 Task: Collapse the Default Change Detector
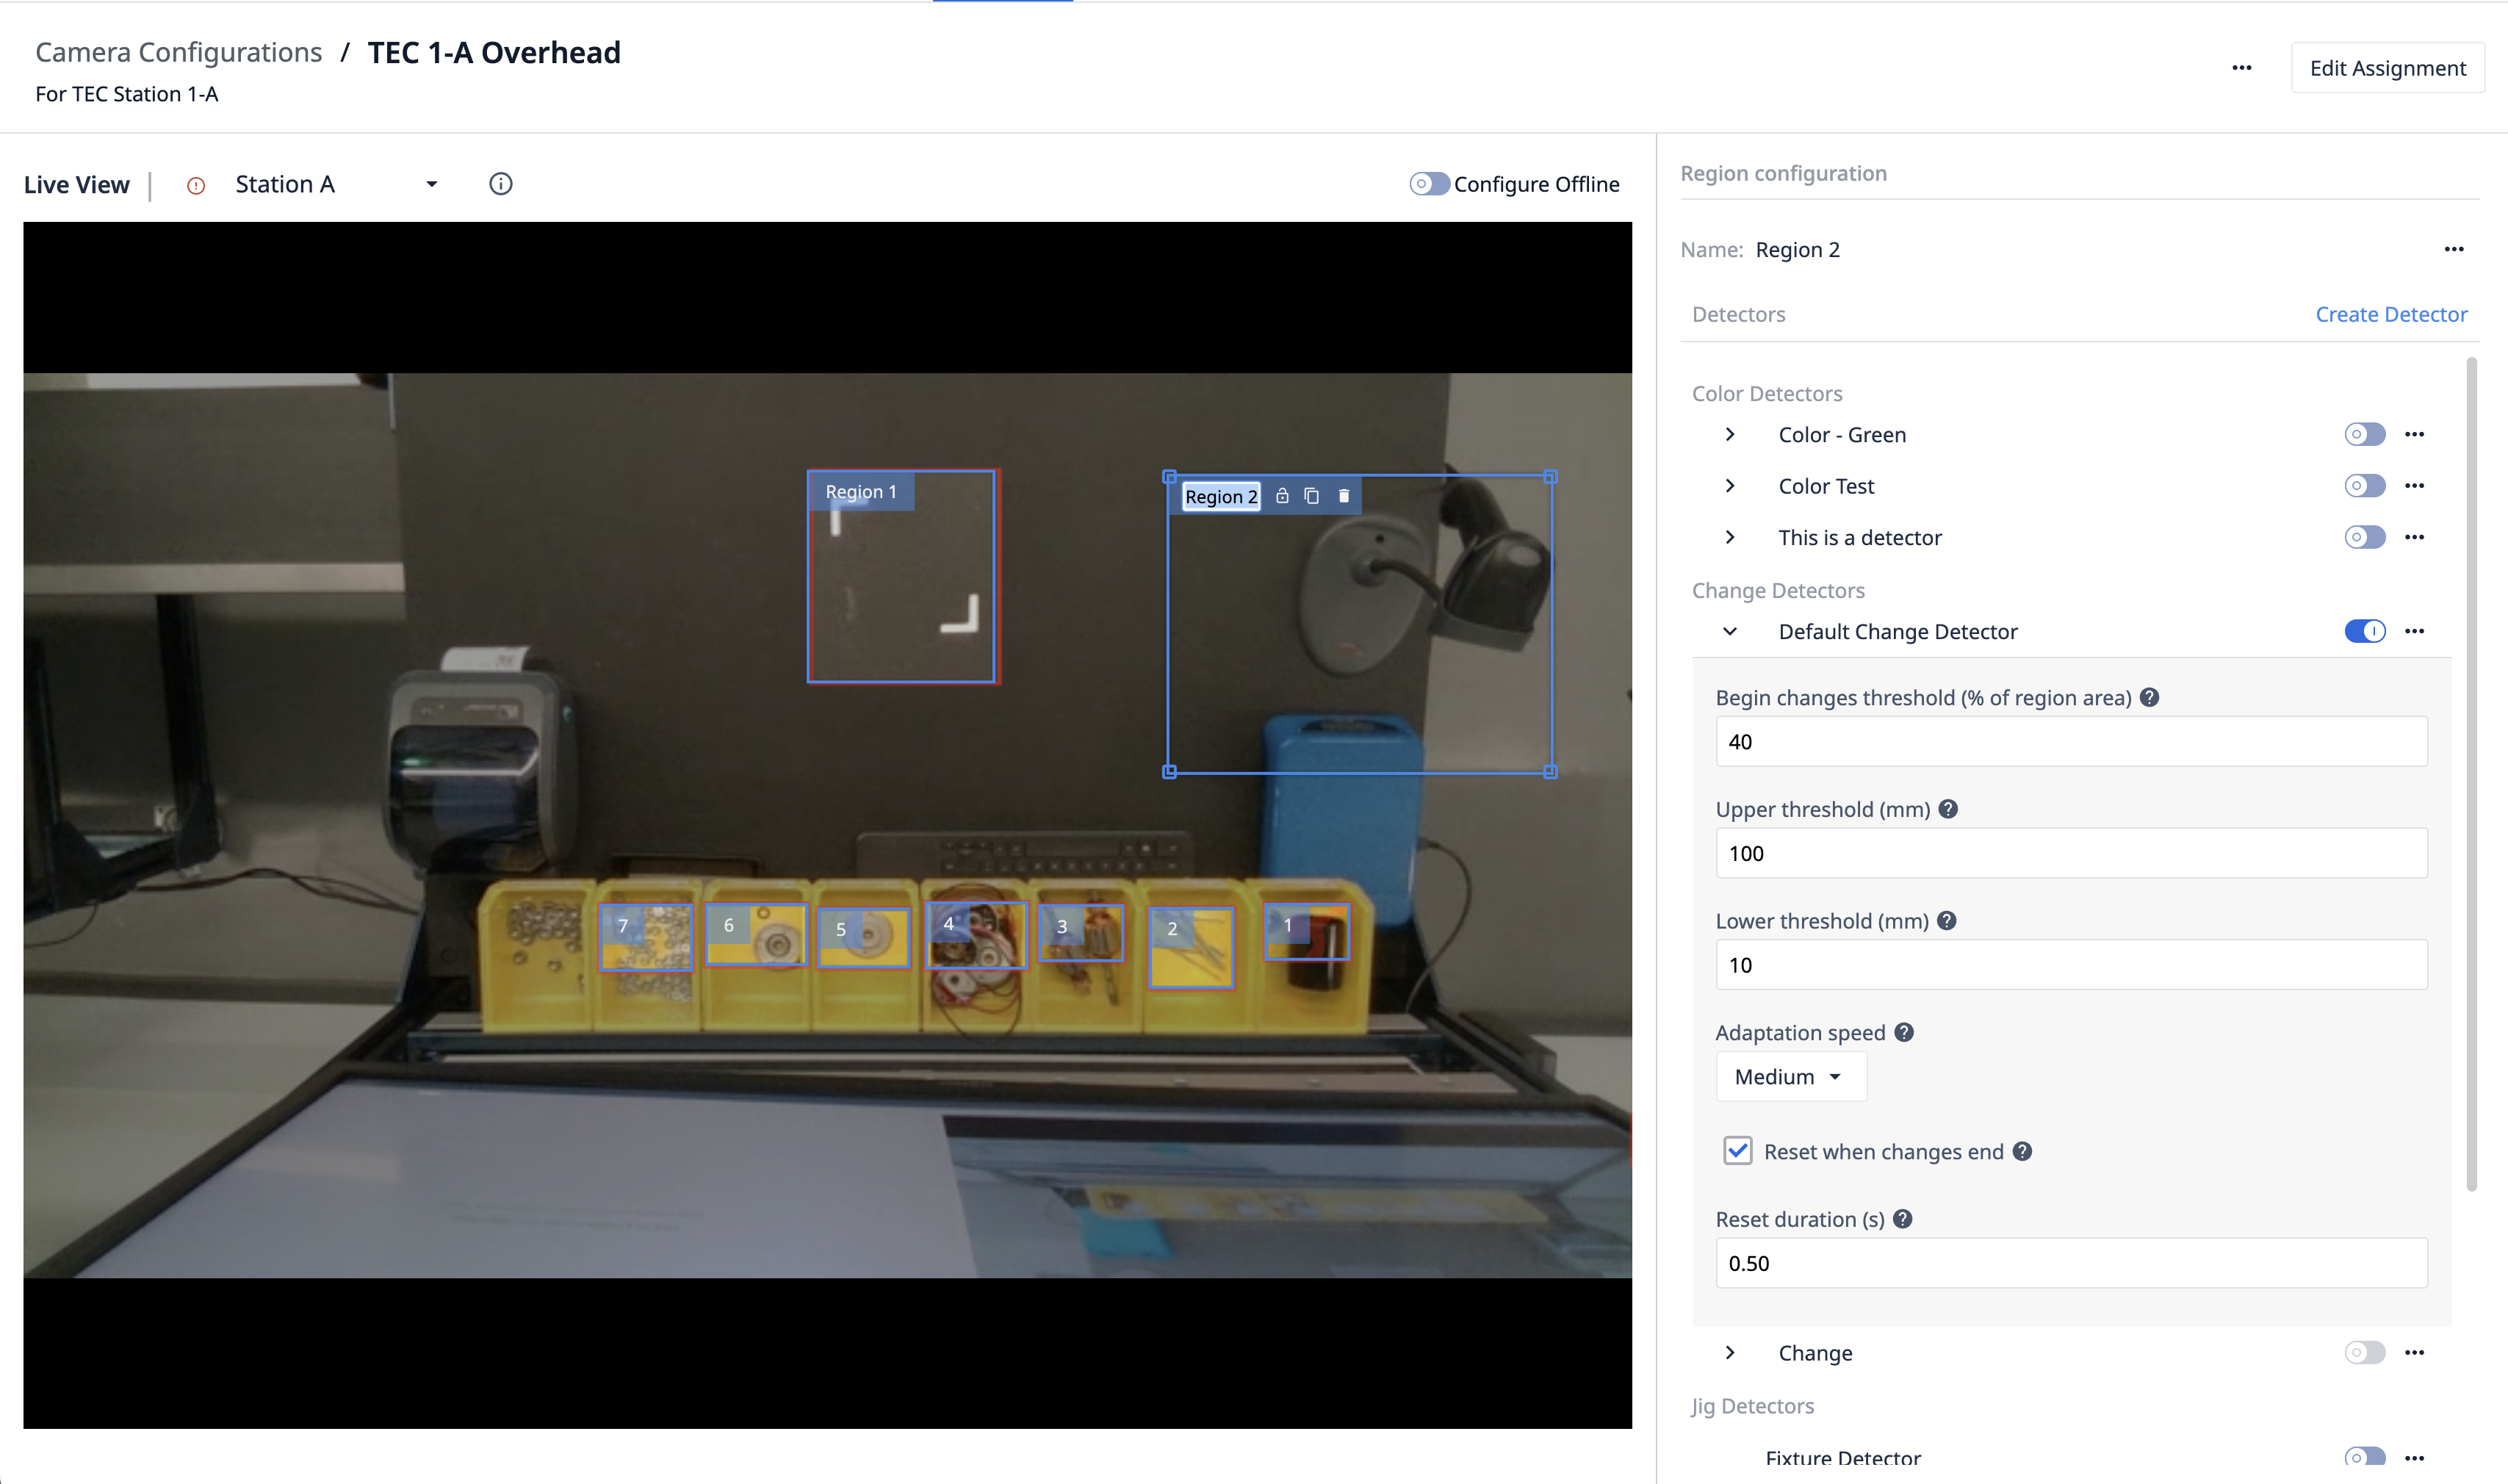click(x=1730, y=631)
